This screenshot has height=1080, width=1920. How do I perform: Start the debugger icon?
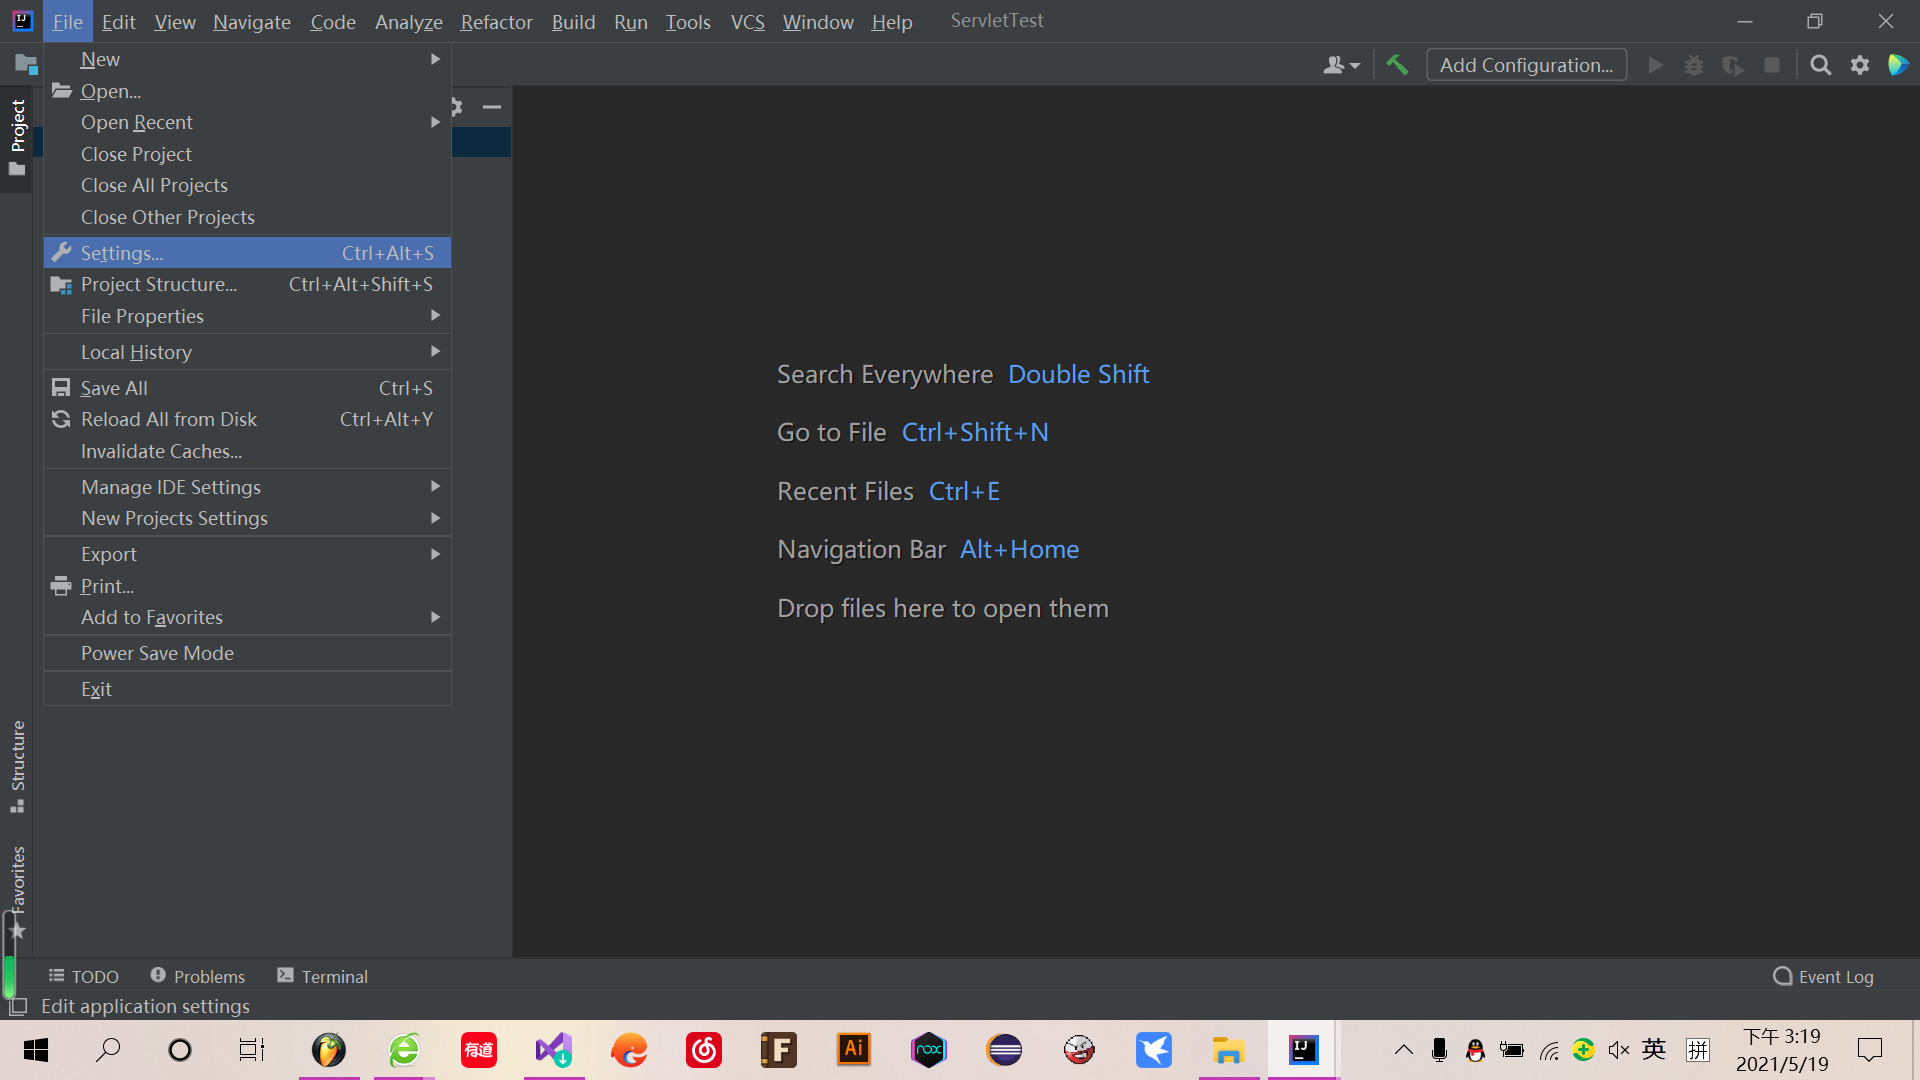point(1693,64)
